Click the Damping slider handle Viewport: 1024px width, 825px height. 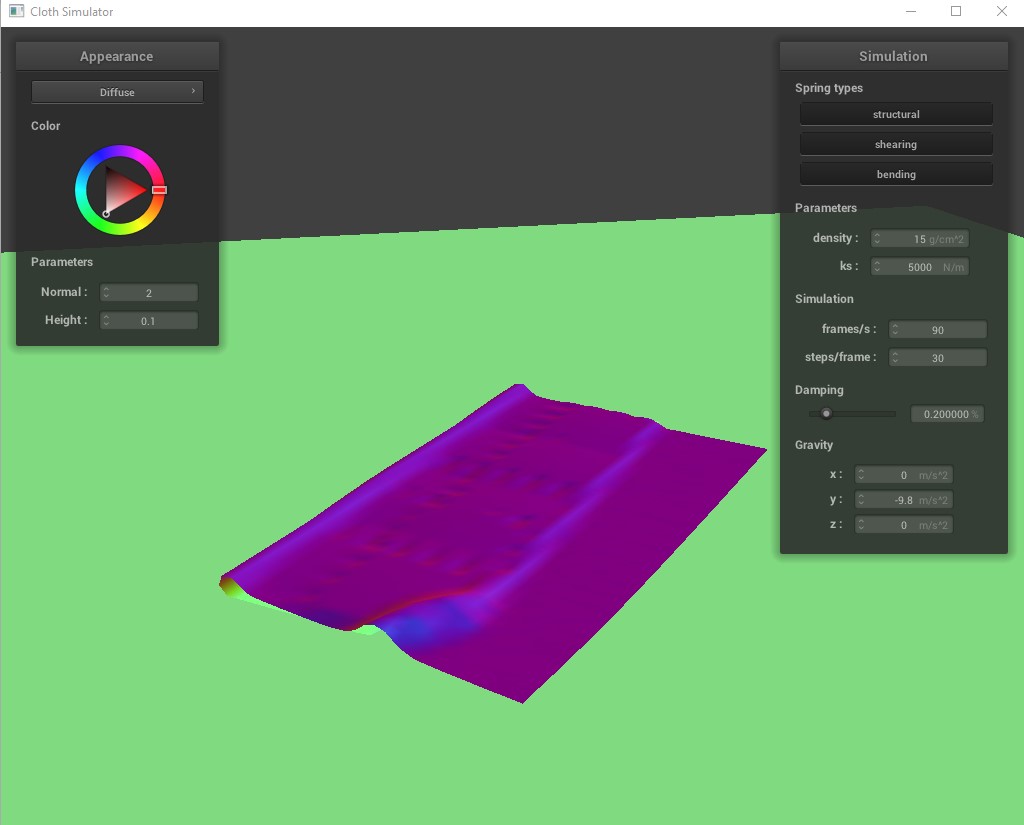[x=826, y=413]
